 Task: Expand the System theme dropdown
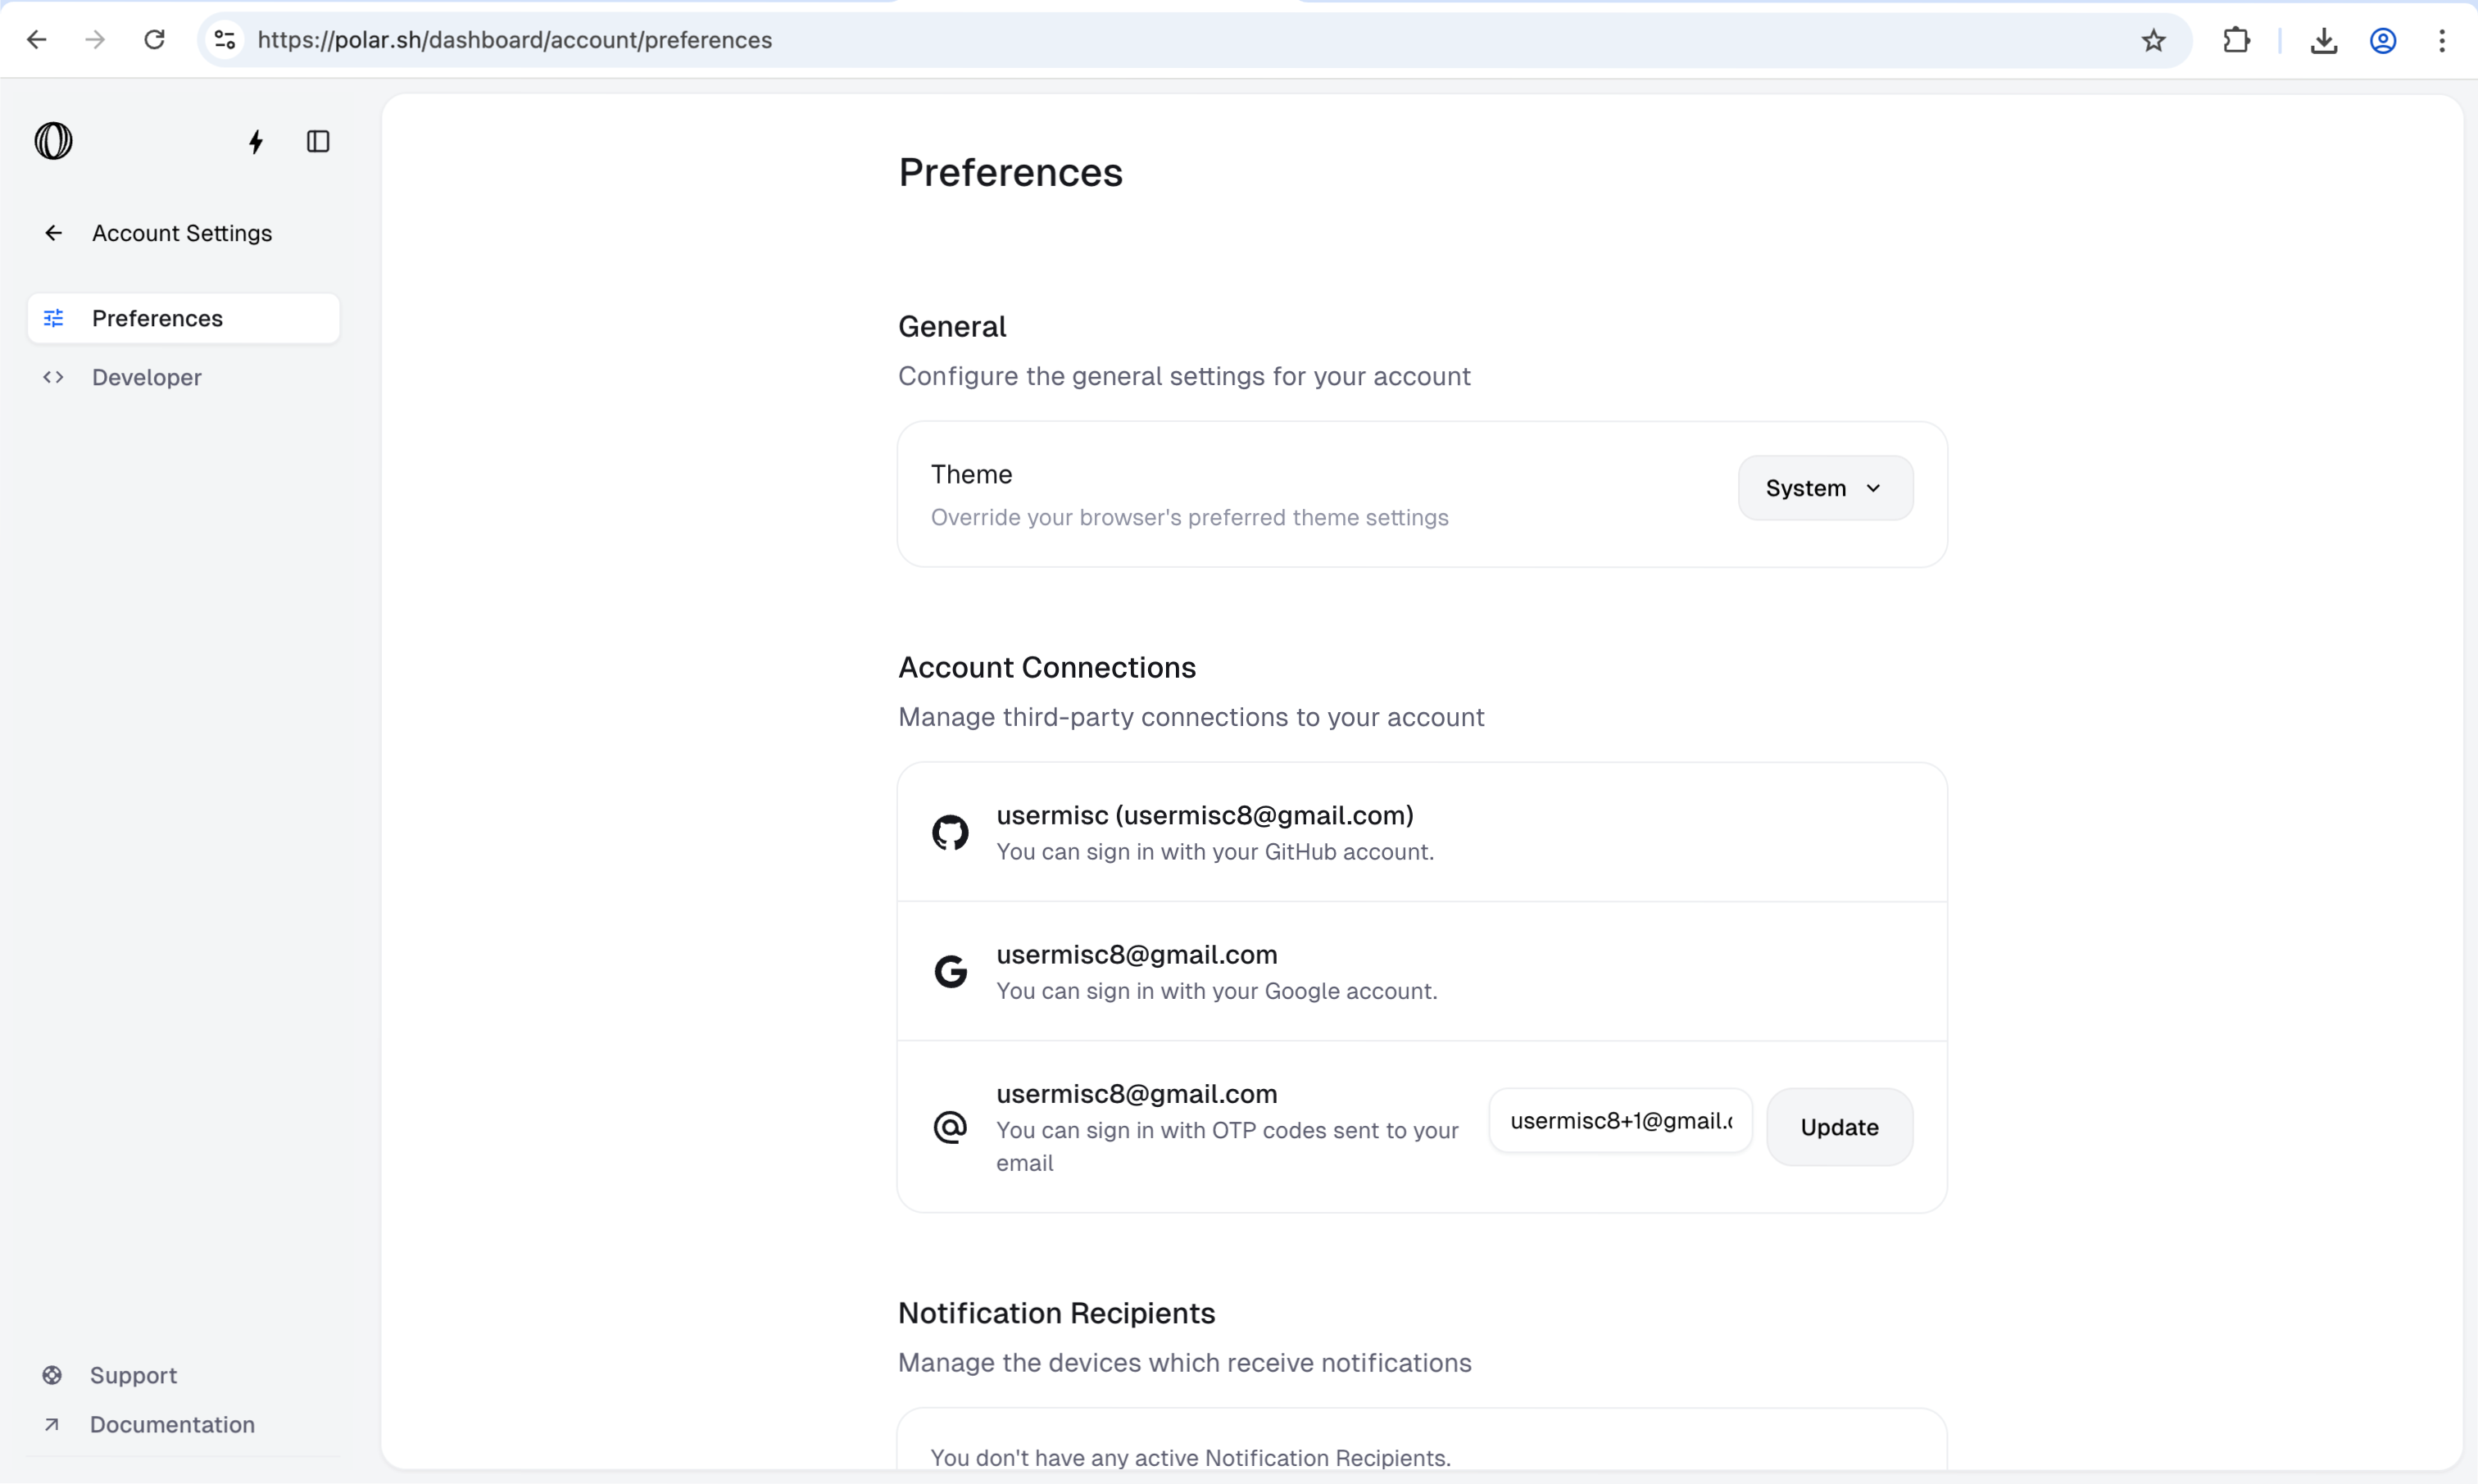(1824, 488)
